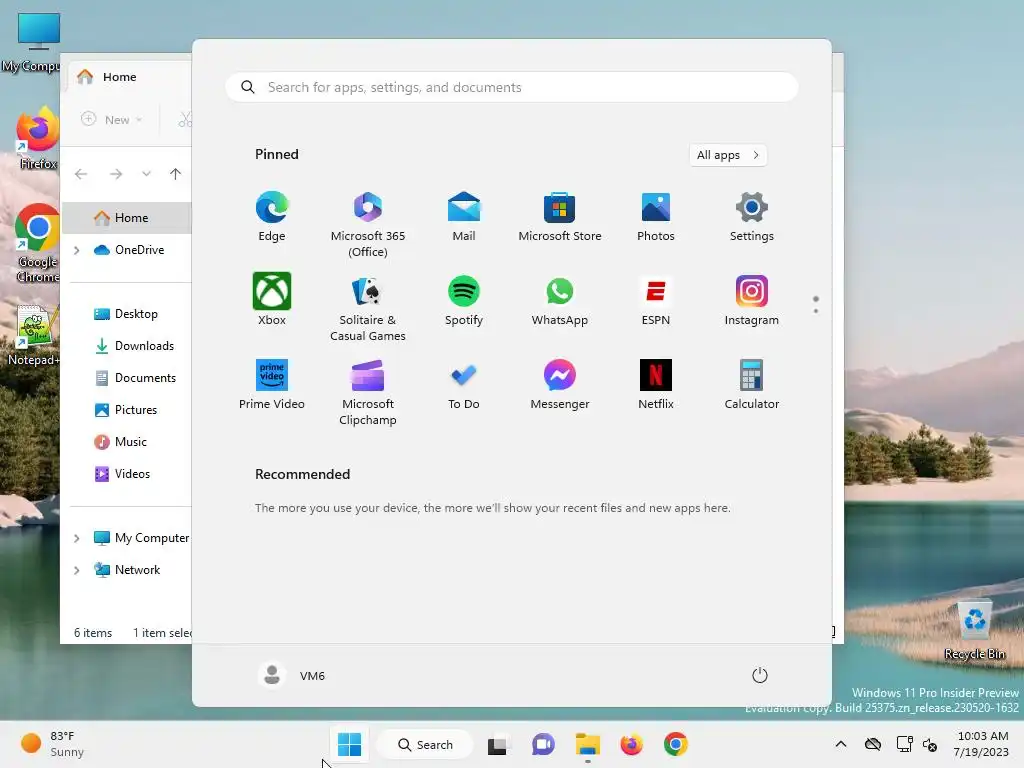Launch Spotify from Start menu
This screenshot has height=768, width=1024.
(x=464, y=300)
